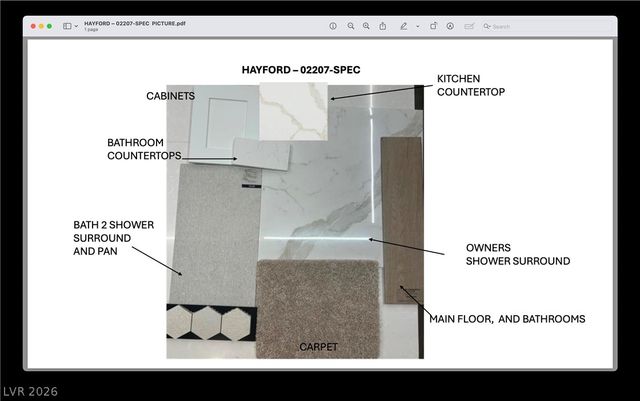Screen dimensions: 640x401
Task: Enter full screen using the green button
Action: point(51,26)
